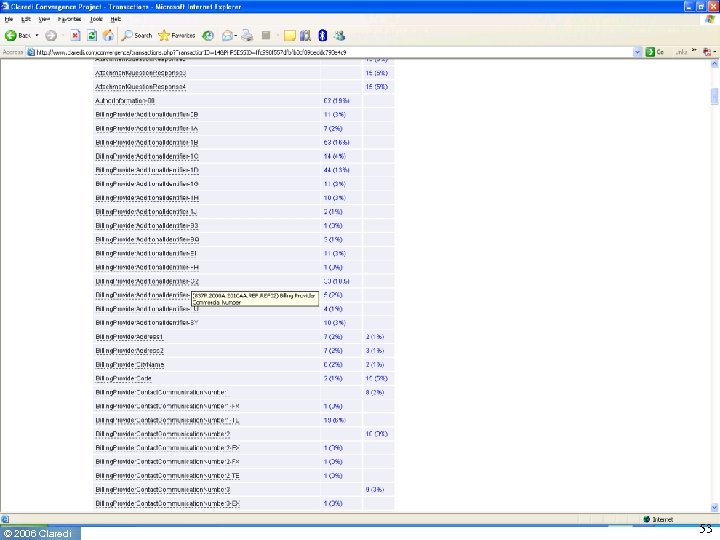This screenshot has width=720, height=540.
Task: Click the greyed Forward arrow button
Action: [51, 35]
